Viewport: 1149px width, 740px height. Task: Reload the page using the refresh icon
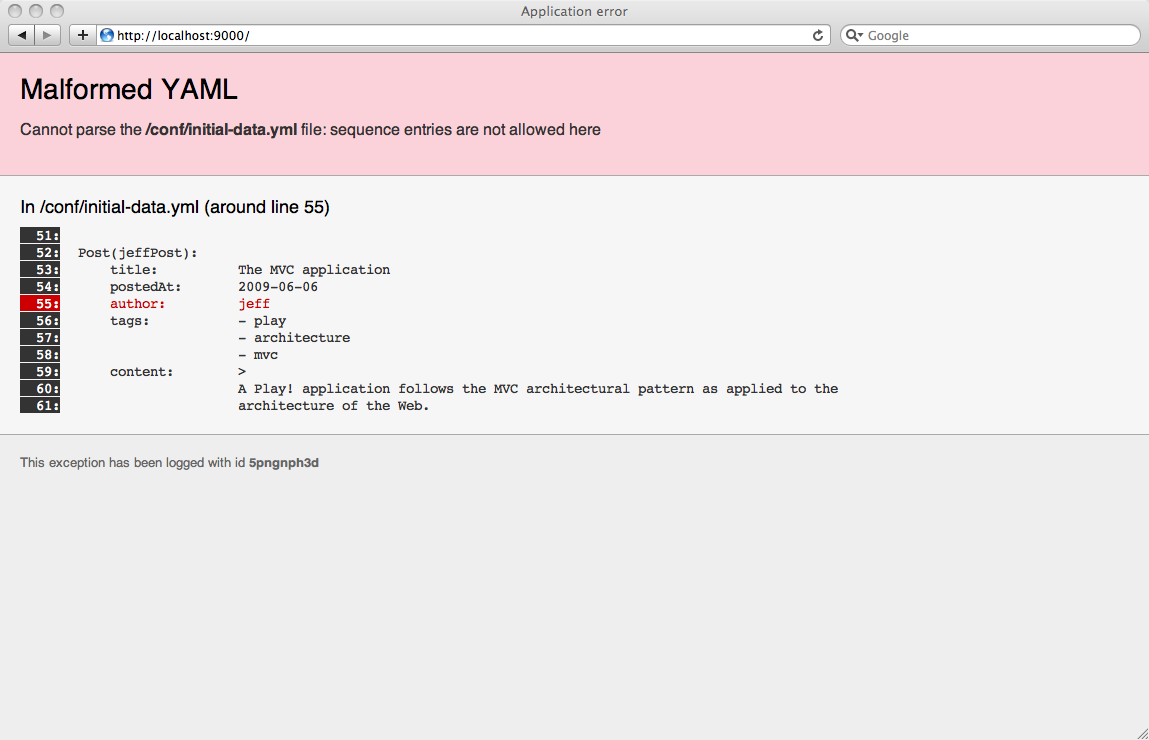[818, 35]
